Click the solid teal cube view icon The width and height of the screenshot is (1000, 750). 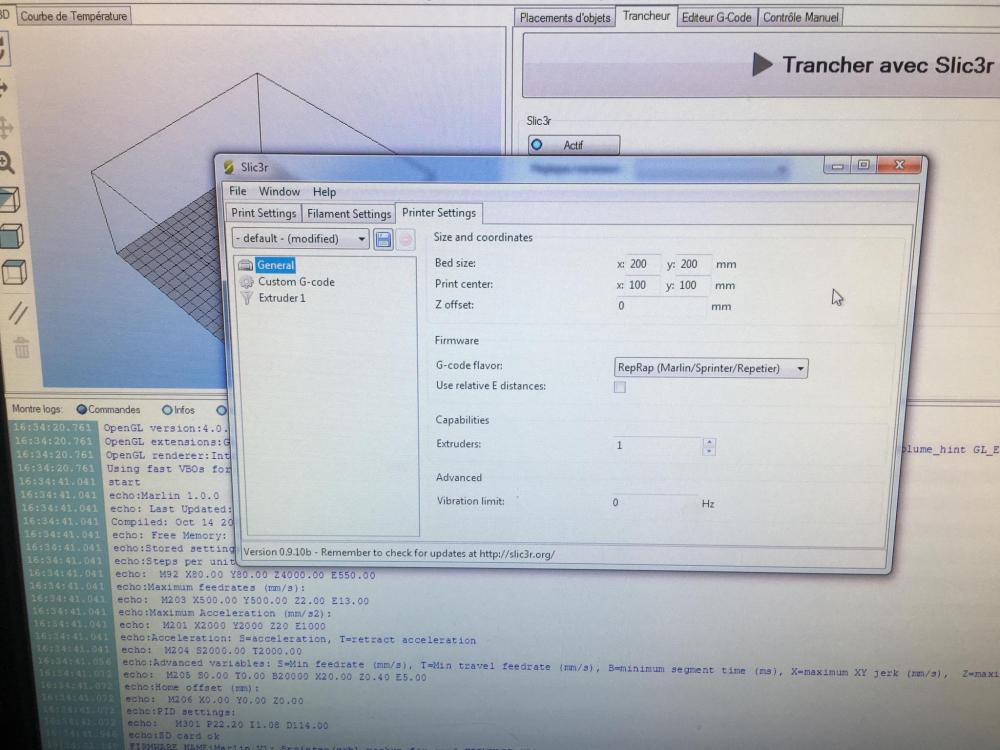tap(12, 237)
